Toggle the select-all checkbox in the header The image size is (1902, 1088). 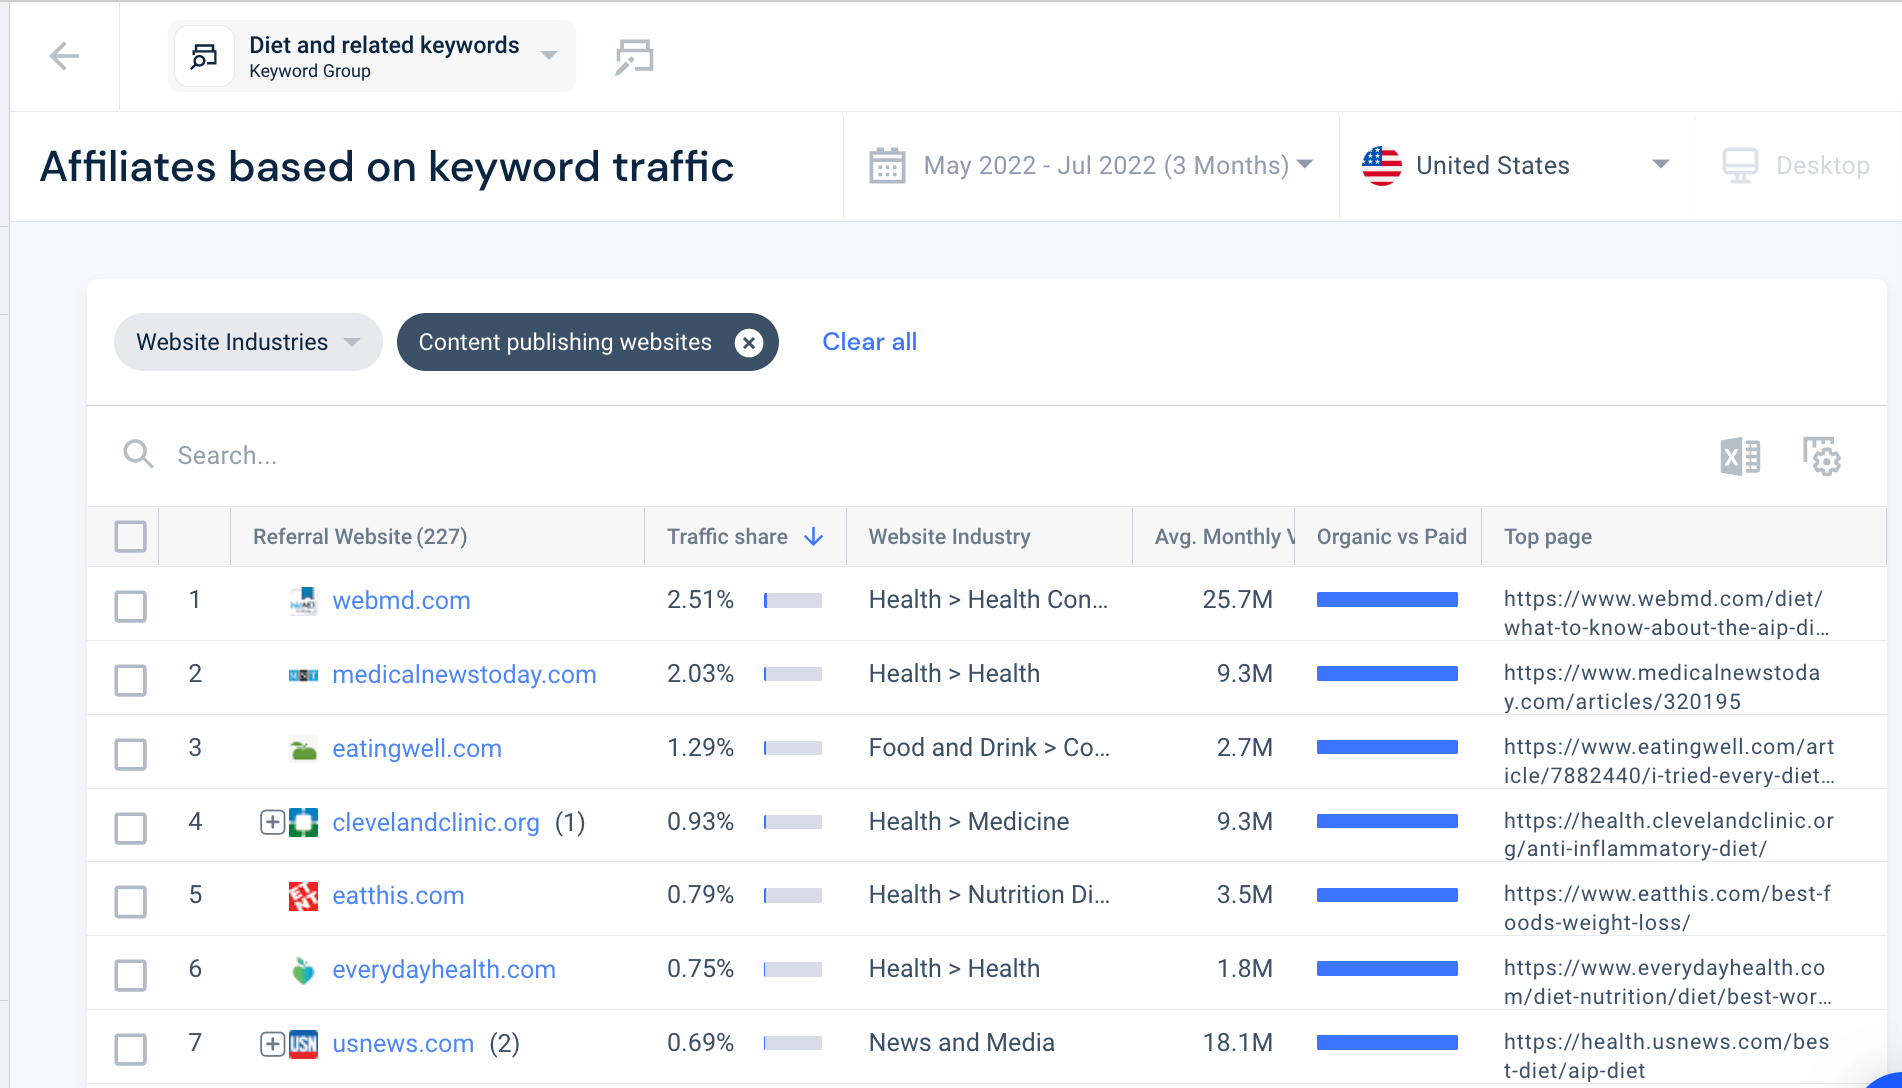tap(131, 536)
